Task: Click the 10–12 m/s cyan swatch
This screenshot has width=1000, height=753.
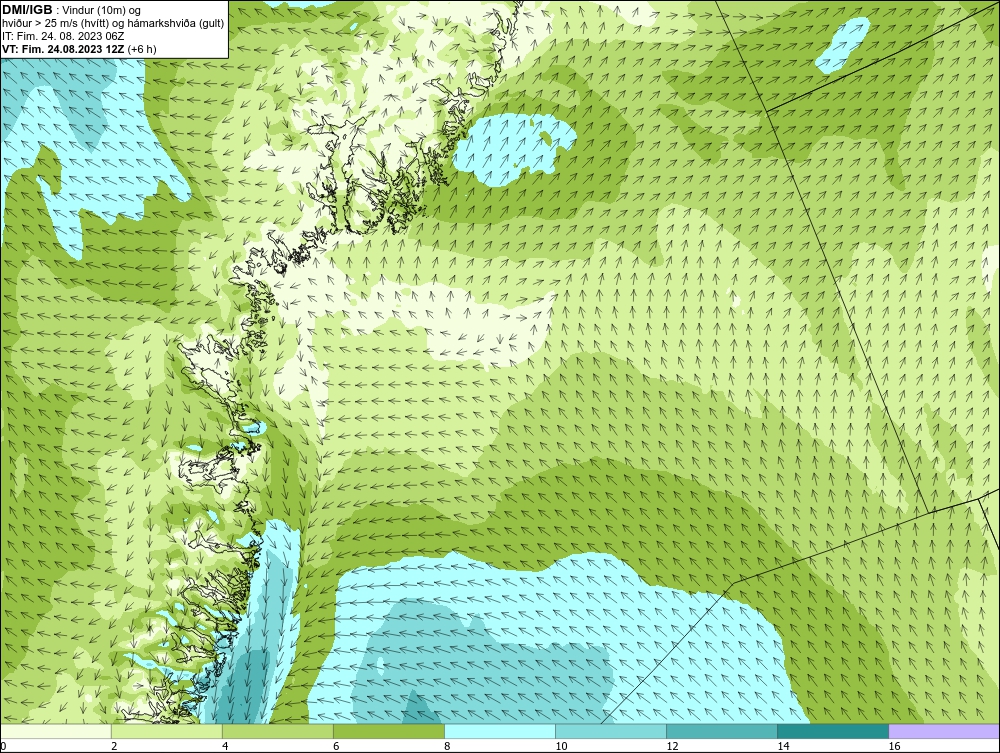Action: pyautogui.click(x=611, y=731)
